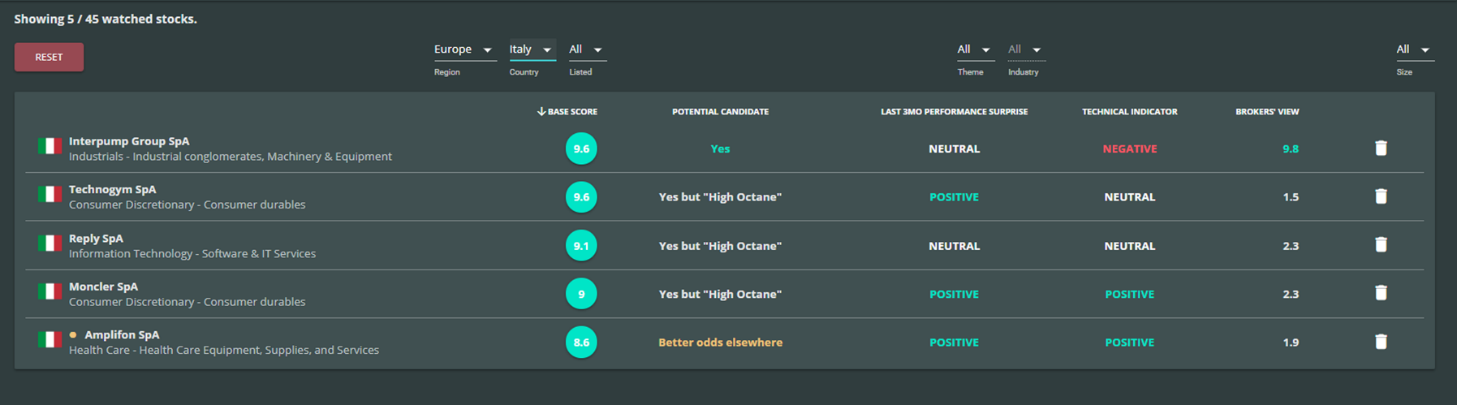The height and width of the screenshot is (405, 1457).
Task: Click Italian flag beside Amplifon SpA
Action: point(49,340)
